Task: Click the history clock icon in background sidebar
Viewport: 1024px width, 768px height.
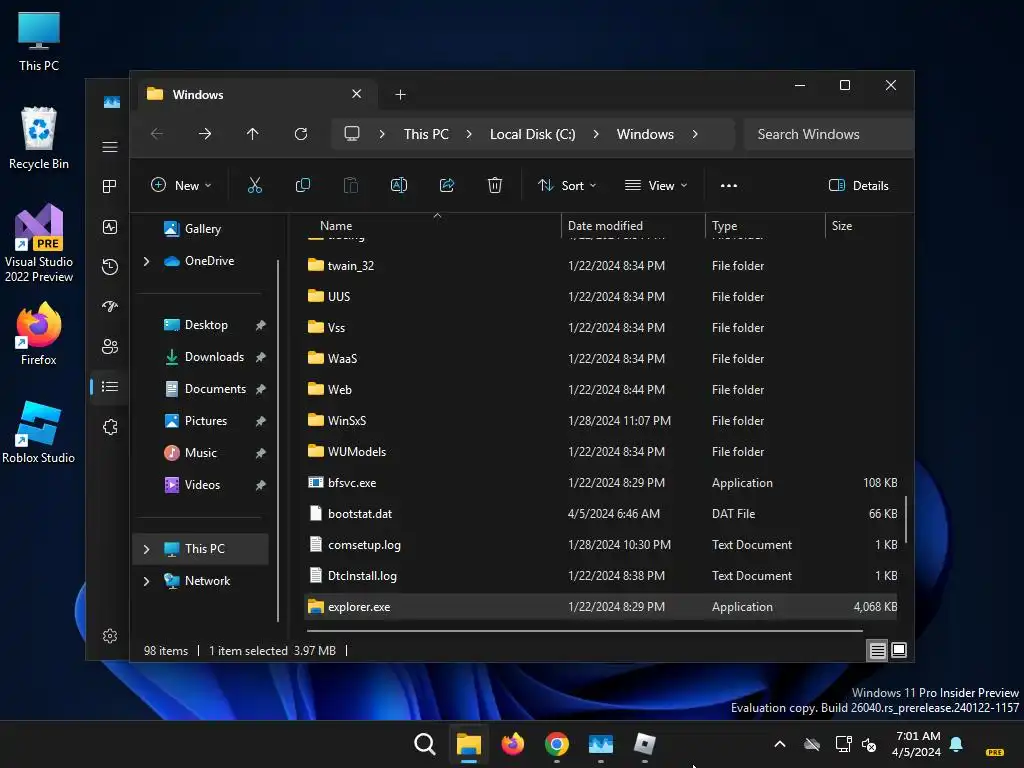Action: click(x=110, y=266)
